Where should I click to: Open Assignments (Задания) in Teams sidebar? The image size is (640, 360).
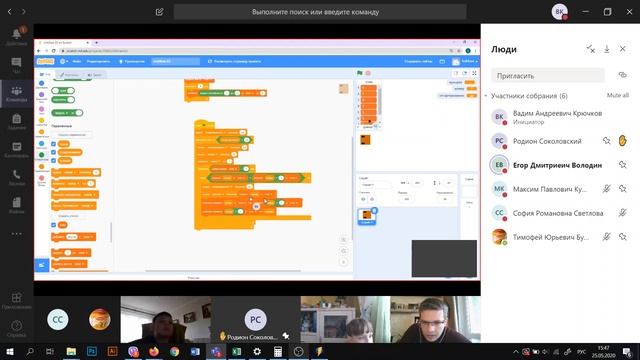[x=16, y=122]
